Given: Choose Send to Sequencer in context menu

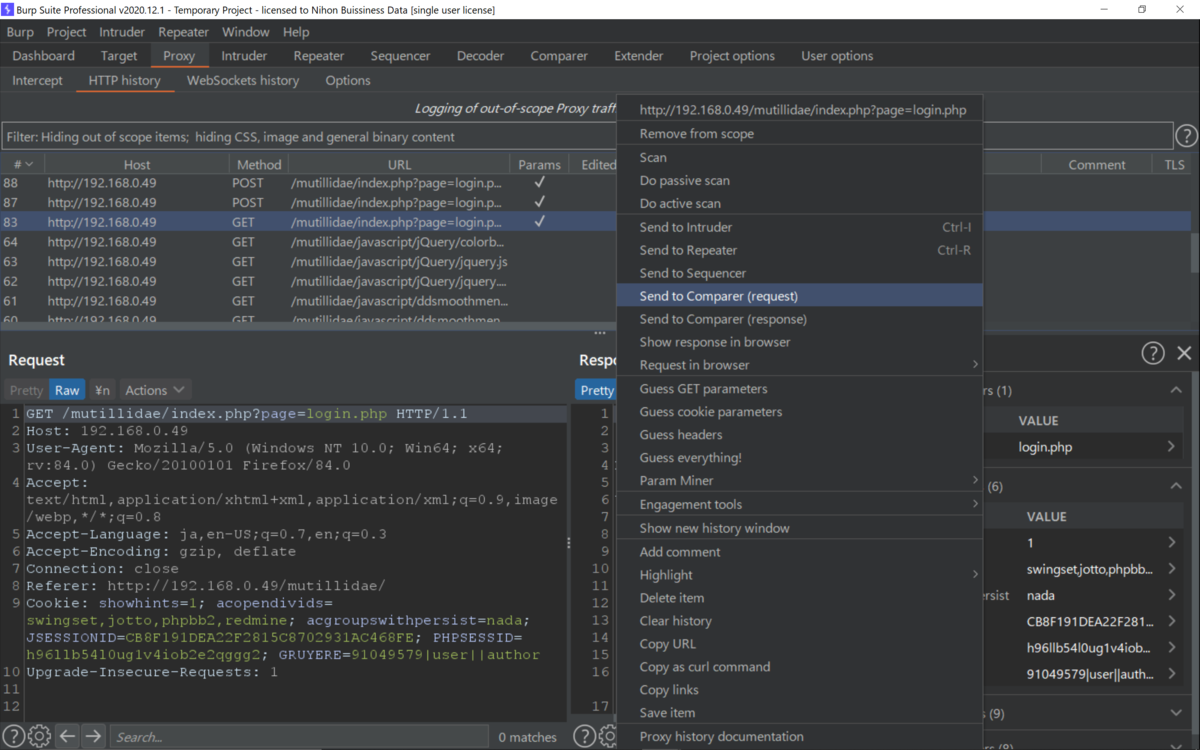Looking at the screenshot, I should [x=800, y=273].
